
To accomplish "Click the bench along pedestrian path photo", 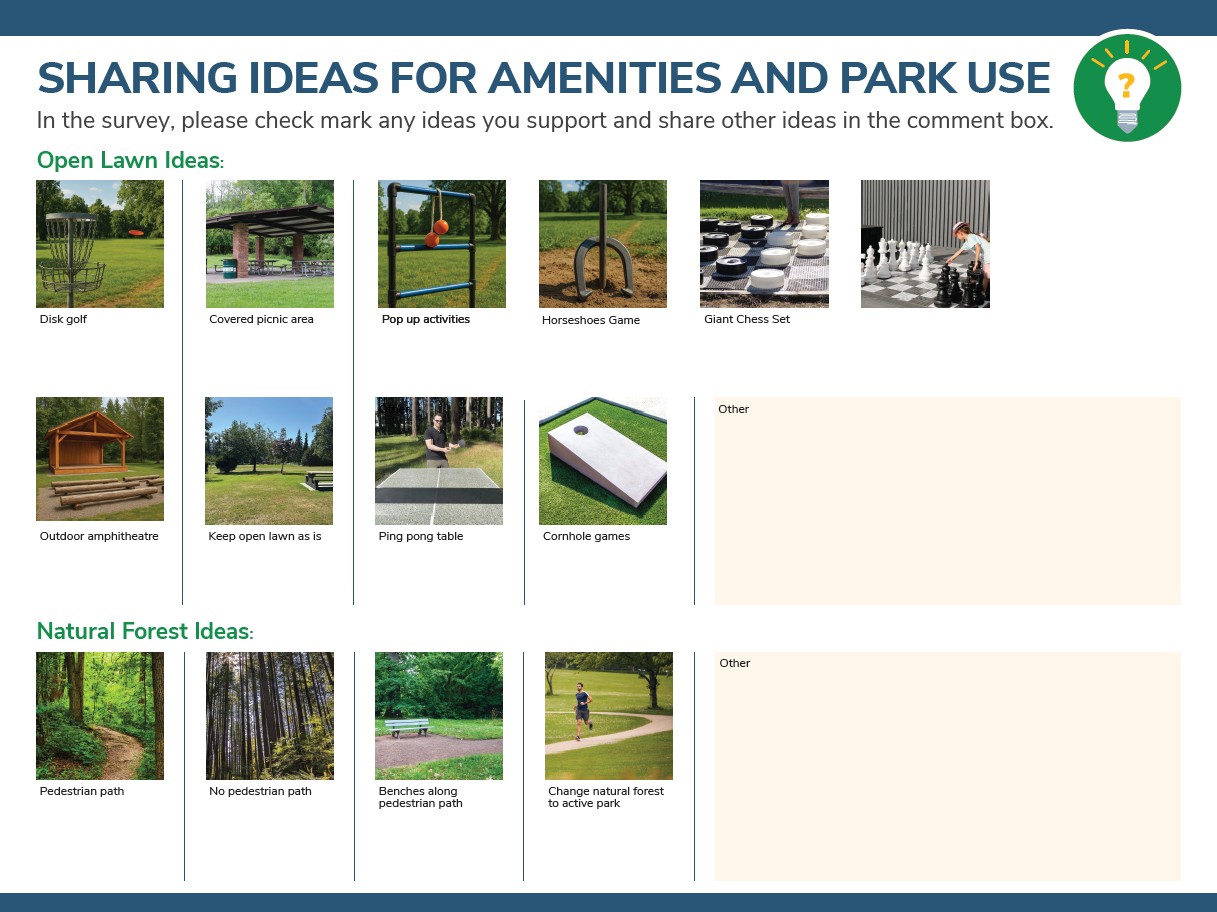I will [439, 716].
